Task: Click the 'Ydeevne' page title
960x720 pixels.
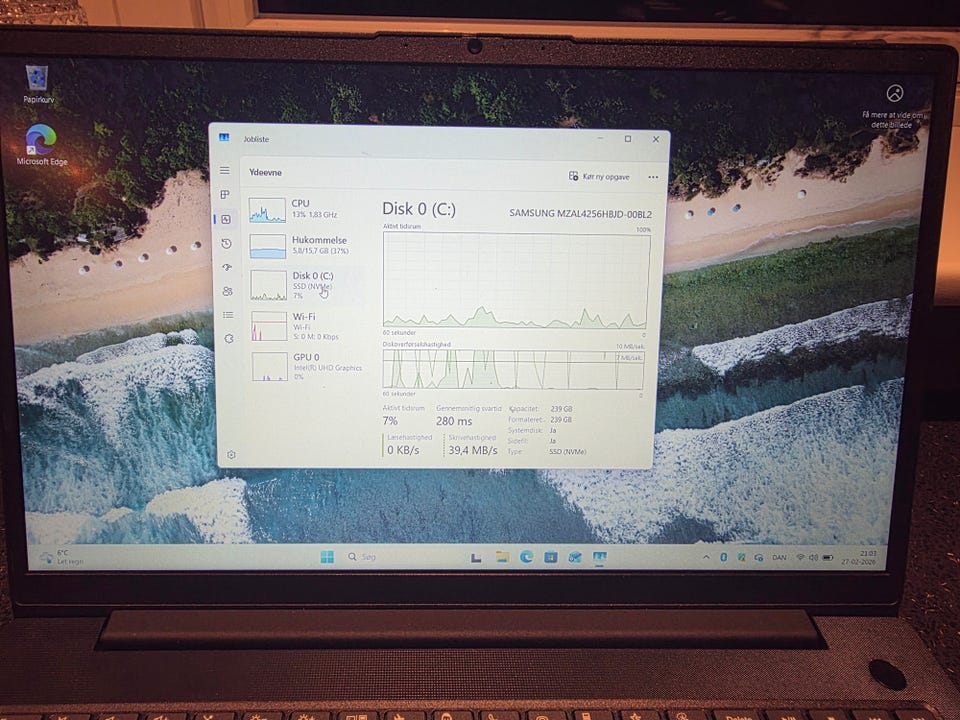Action: click(265, 173)
